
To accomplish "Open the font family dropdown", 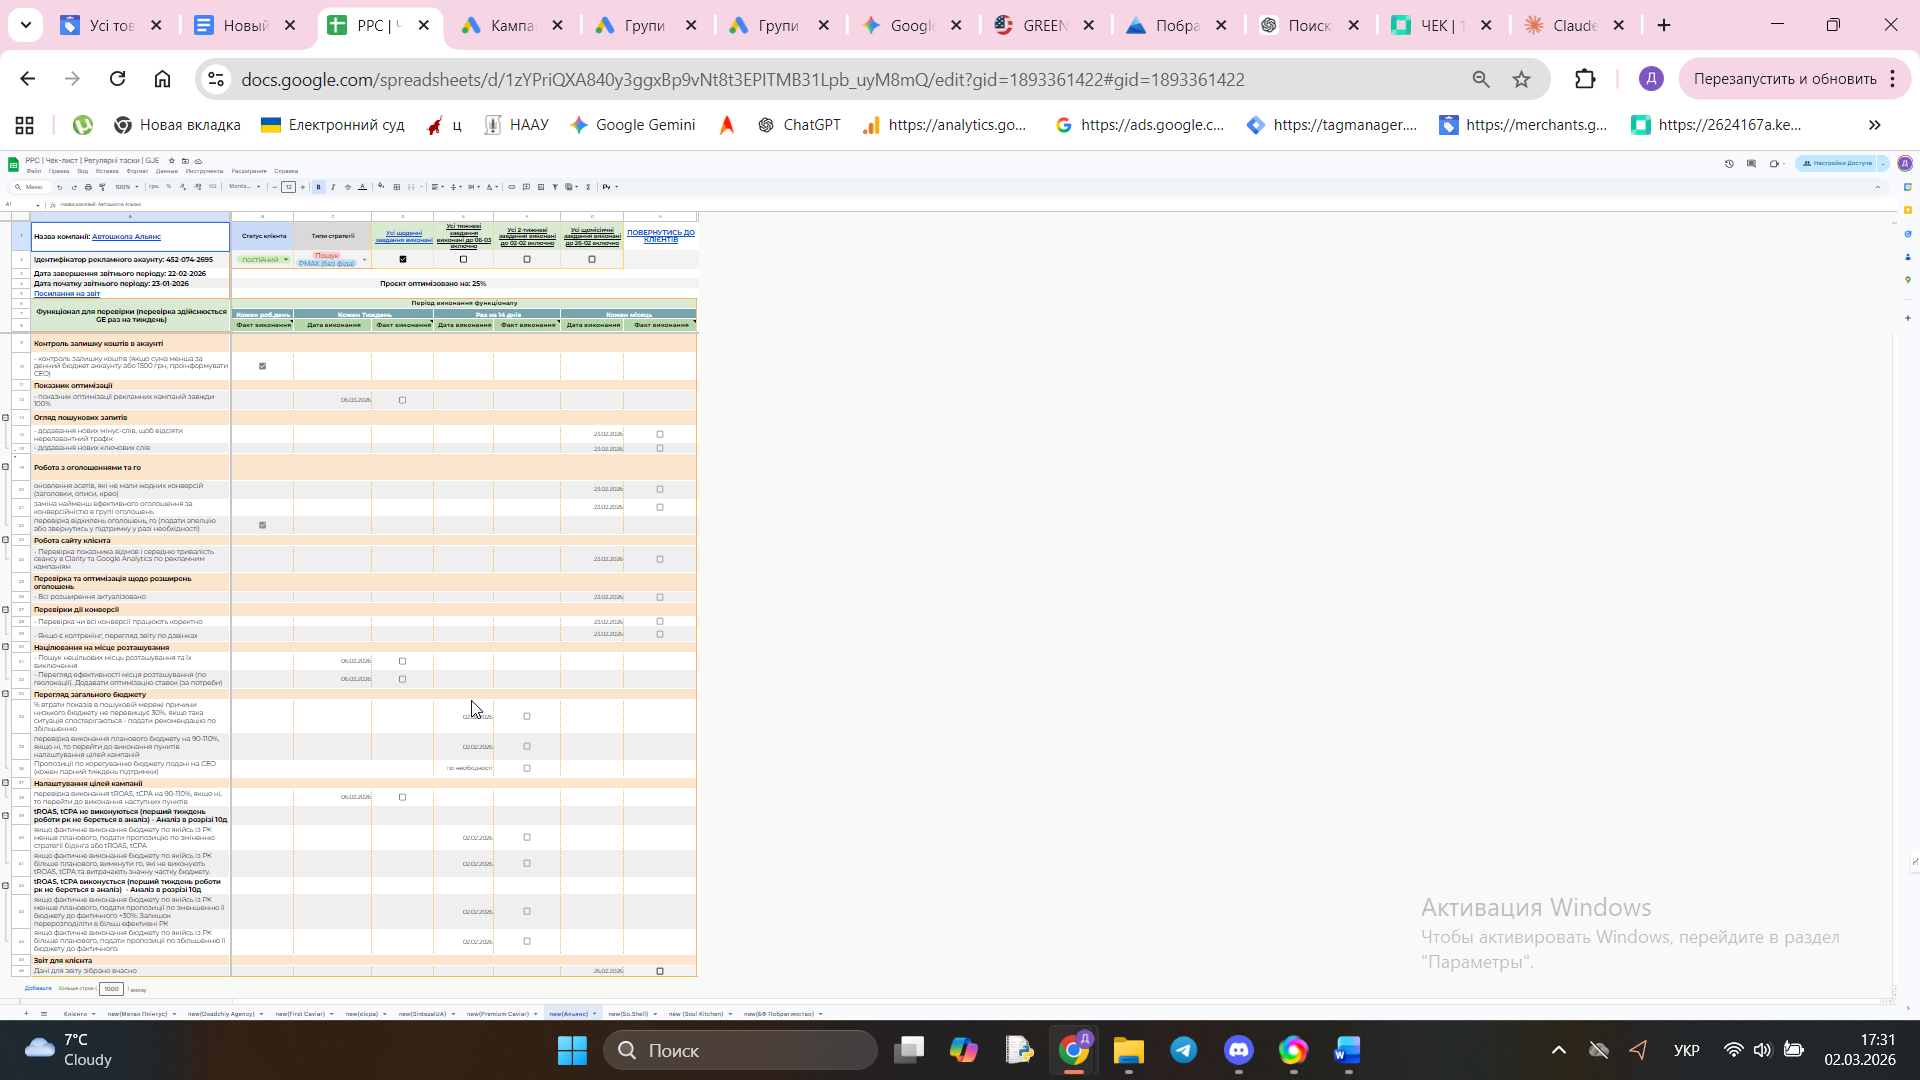I will (x=244, y=187).
